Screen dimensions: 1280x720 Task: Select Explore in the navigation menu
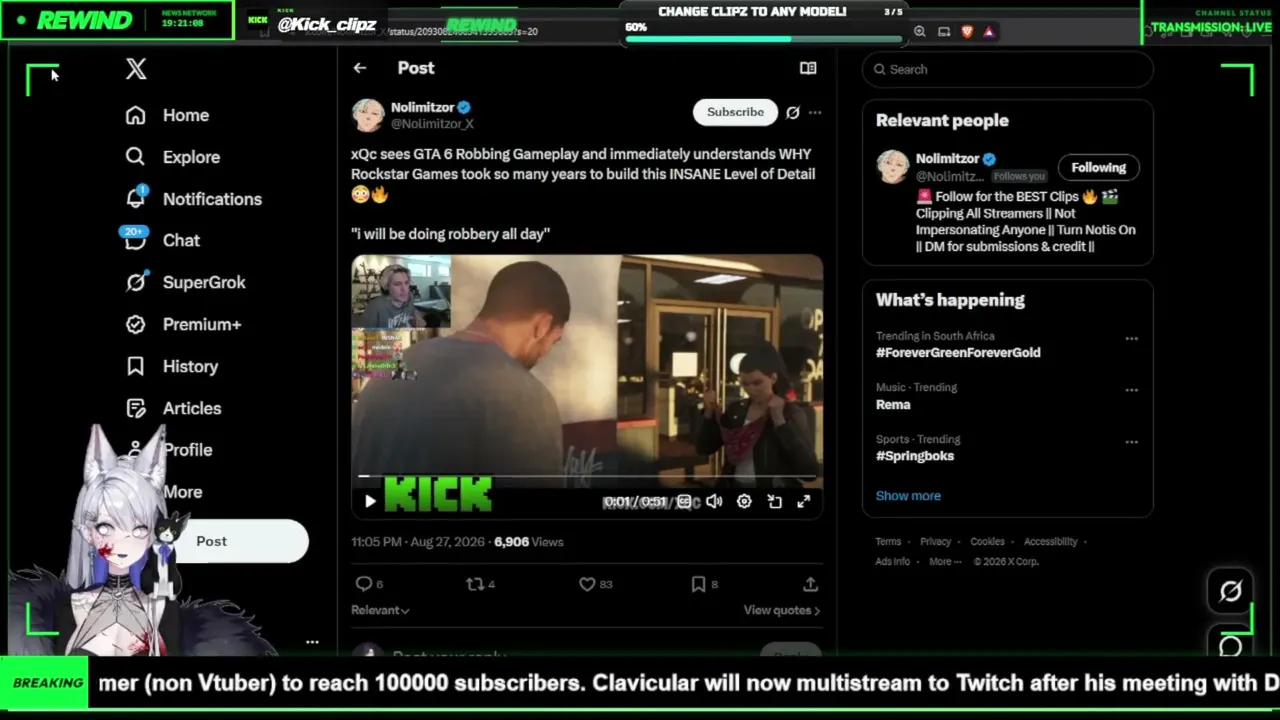point(191,157)
